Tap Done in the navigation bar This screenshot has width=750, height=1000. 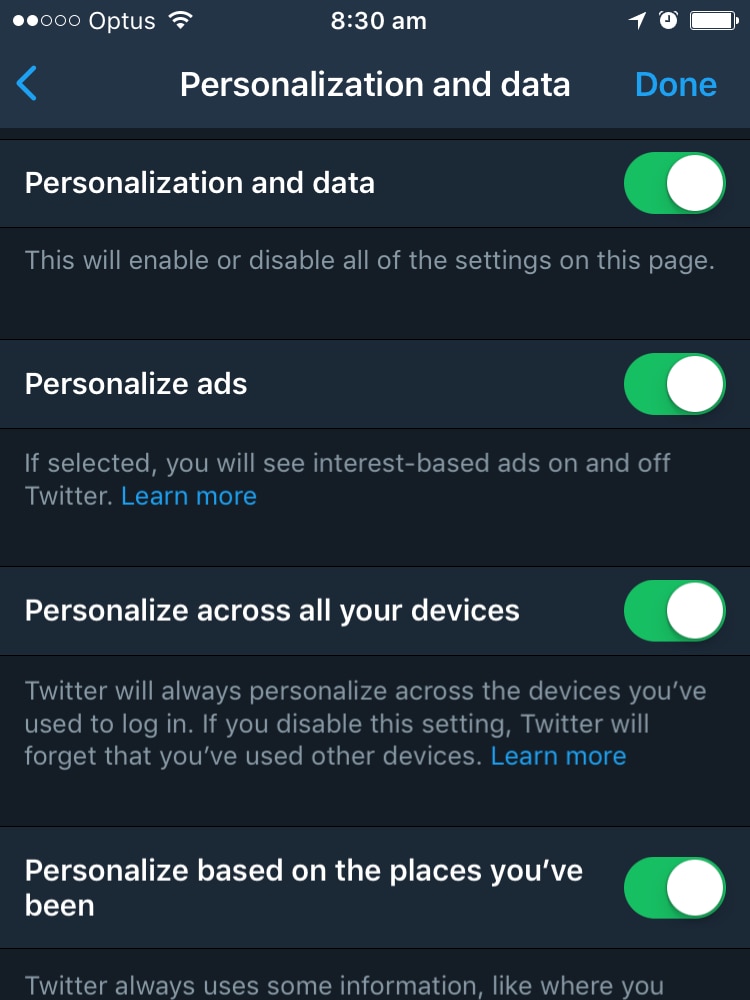[676, 84]
